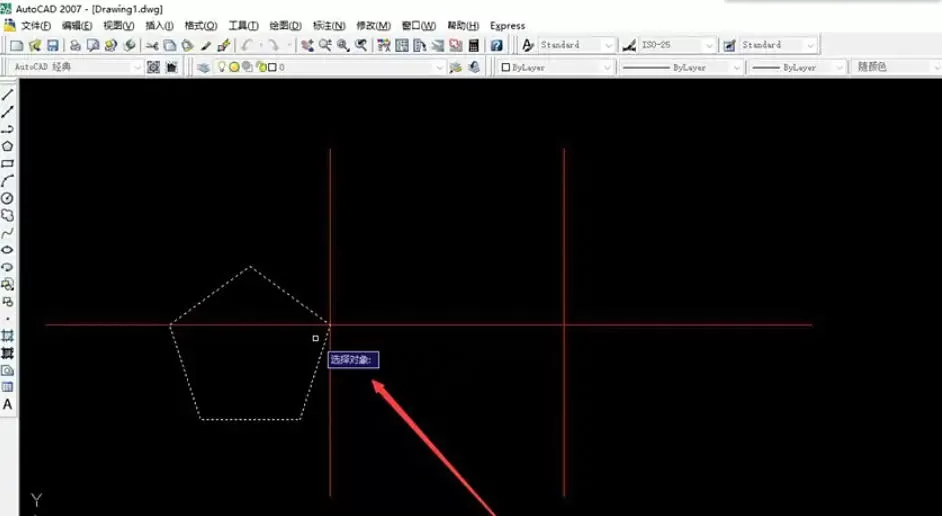The image size is (942, 516).
Task: Open the Table Style manager icon
Action: (729, 45)
